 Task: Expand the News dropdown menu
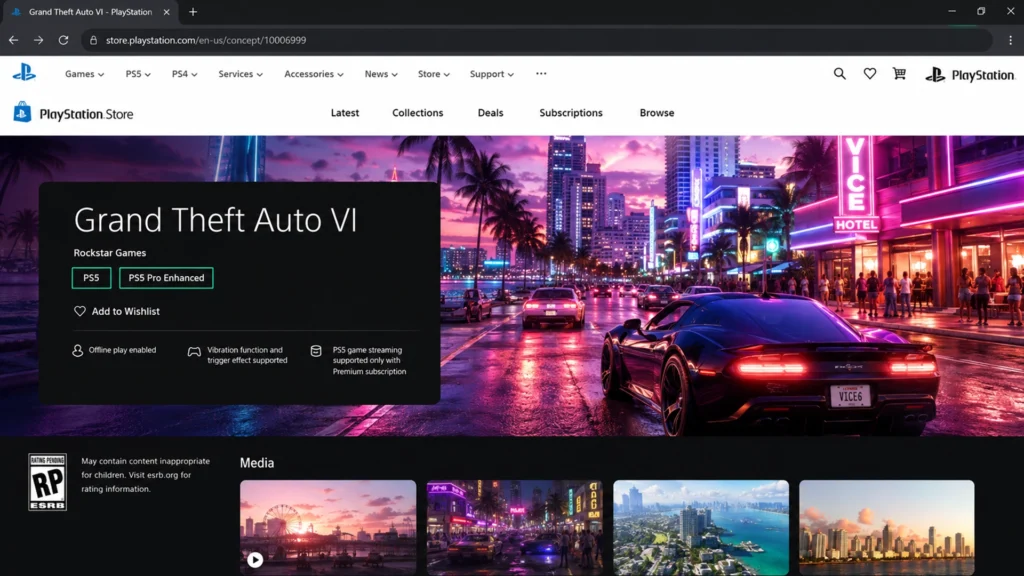381,74
